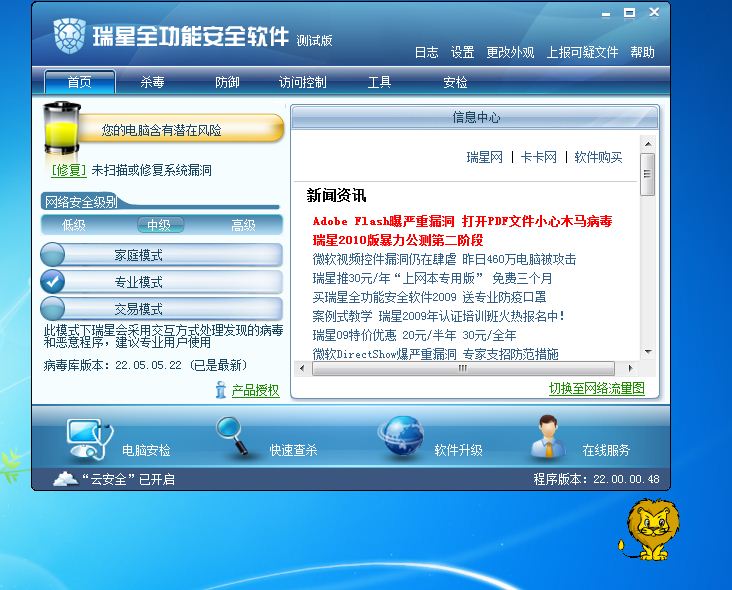The width and height of the screenshot is (732, 590).
Task: Open the 卡卡网 link
Action: [x=539, y=157]
